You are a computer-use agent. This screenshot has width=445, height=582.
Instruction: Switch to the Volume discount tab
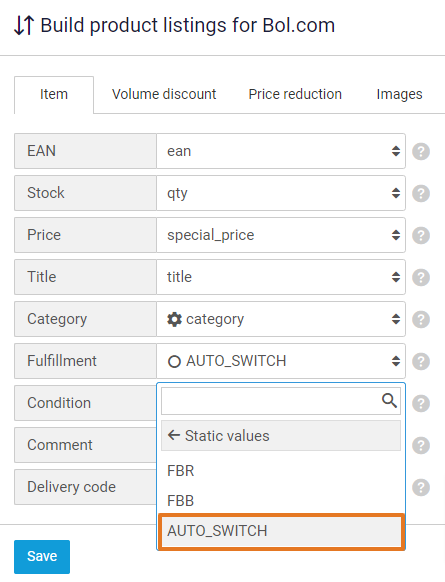click(164, 94)
